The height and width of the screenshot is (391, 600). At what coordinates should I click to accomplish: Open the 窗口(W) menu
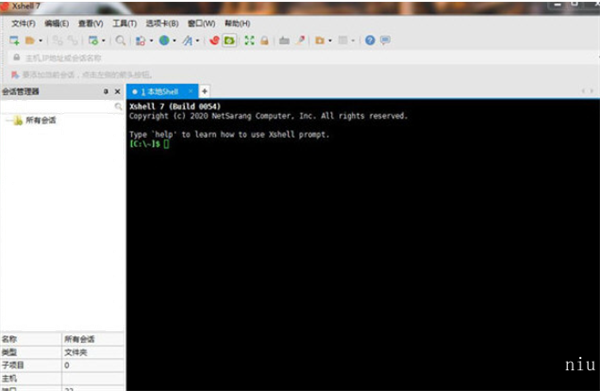click(201, 24)
